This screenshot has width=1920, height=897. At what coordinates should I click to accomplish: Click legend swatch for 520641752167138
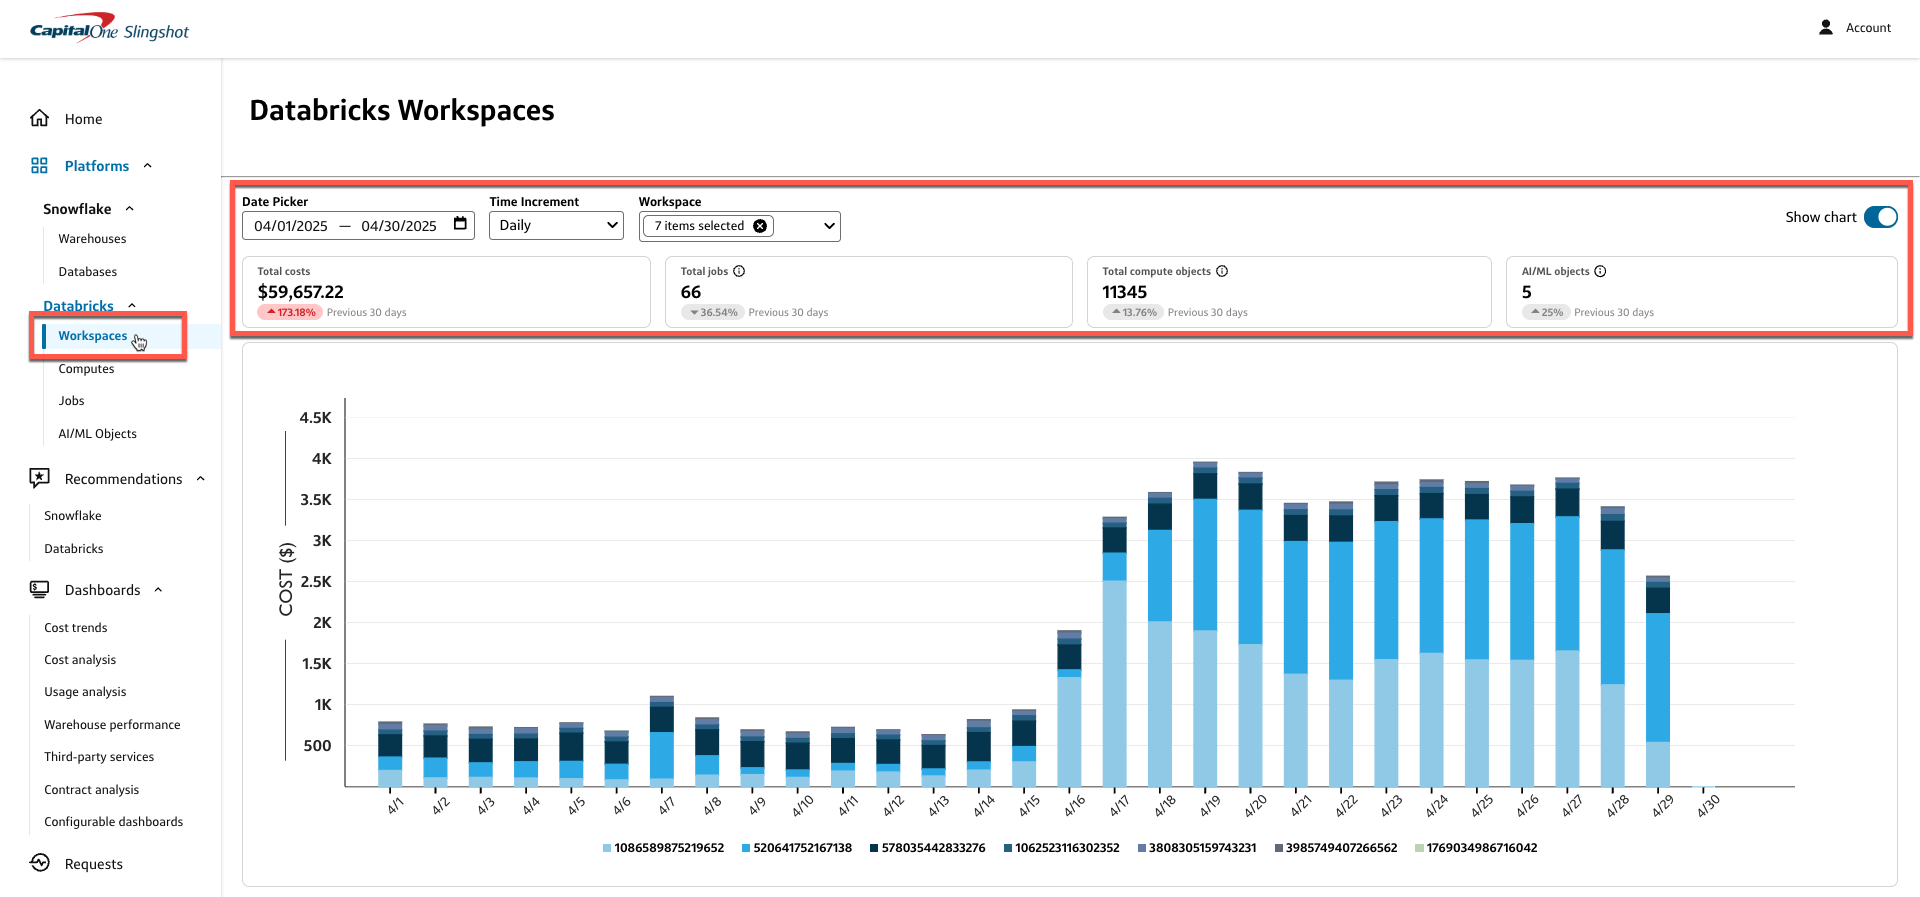point(746,848)
